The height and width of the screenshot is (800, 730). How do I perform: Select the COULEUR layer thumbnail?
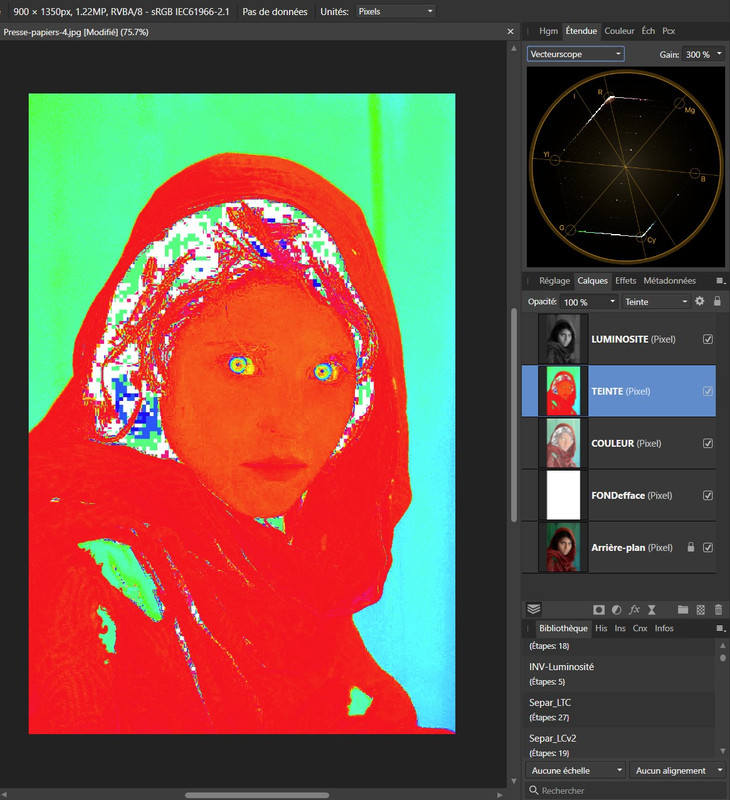563,443
